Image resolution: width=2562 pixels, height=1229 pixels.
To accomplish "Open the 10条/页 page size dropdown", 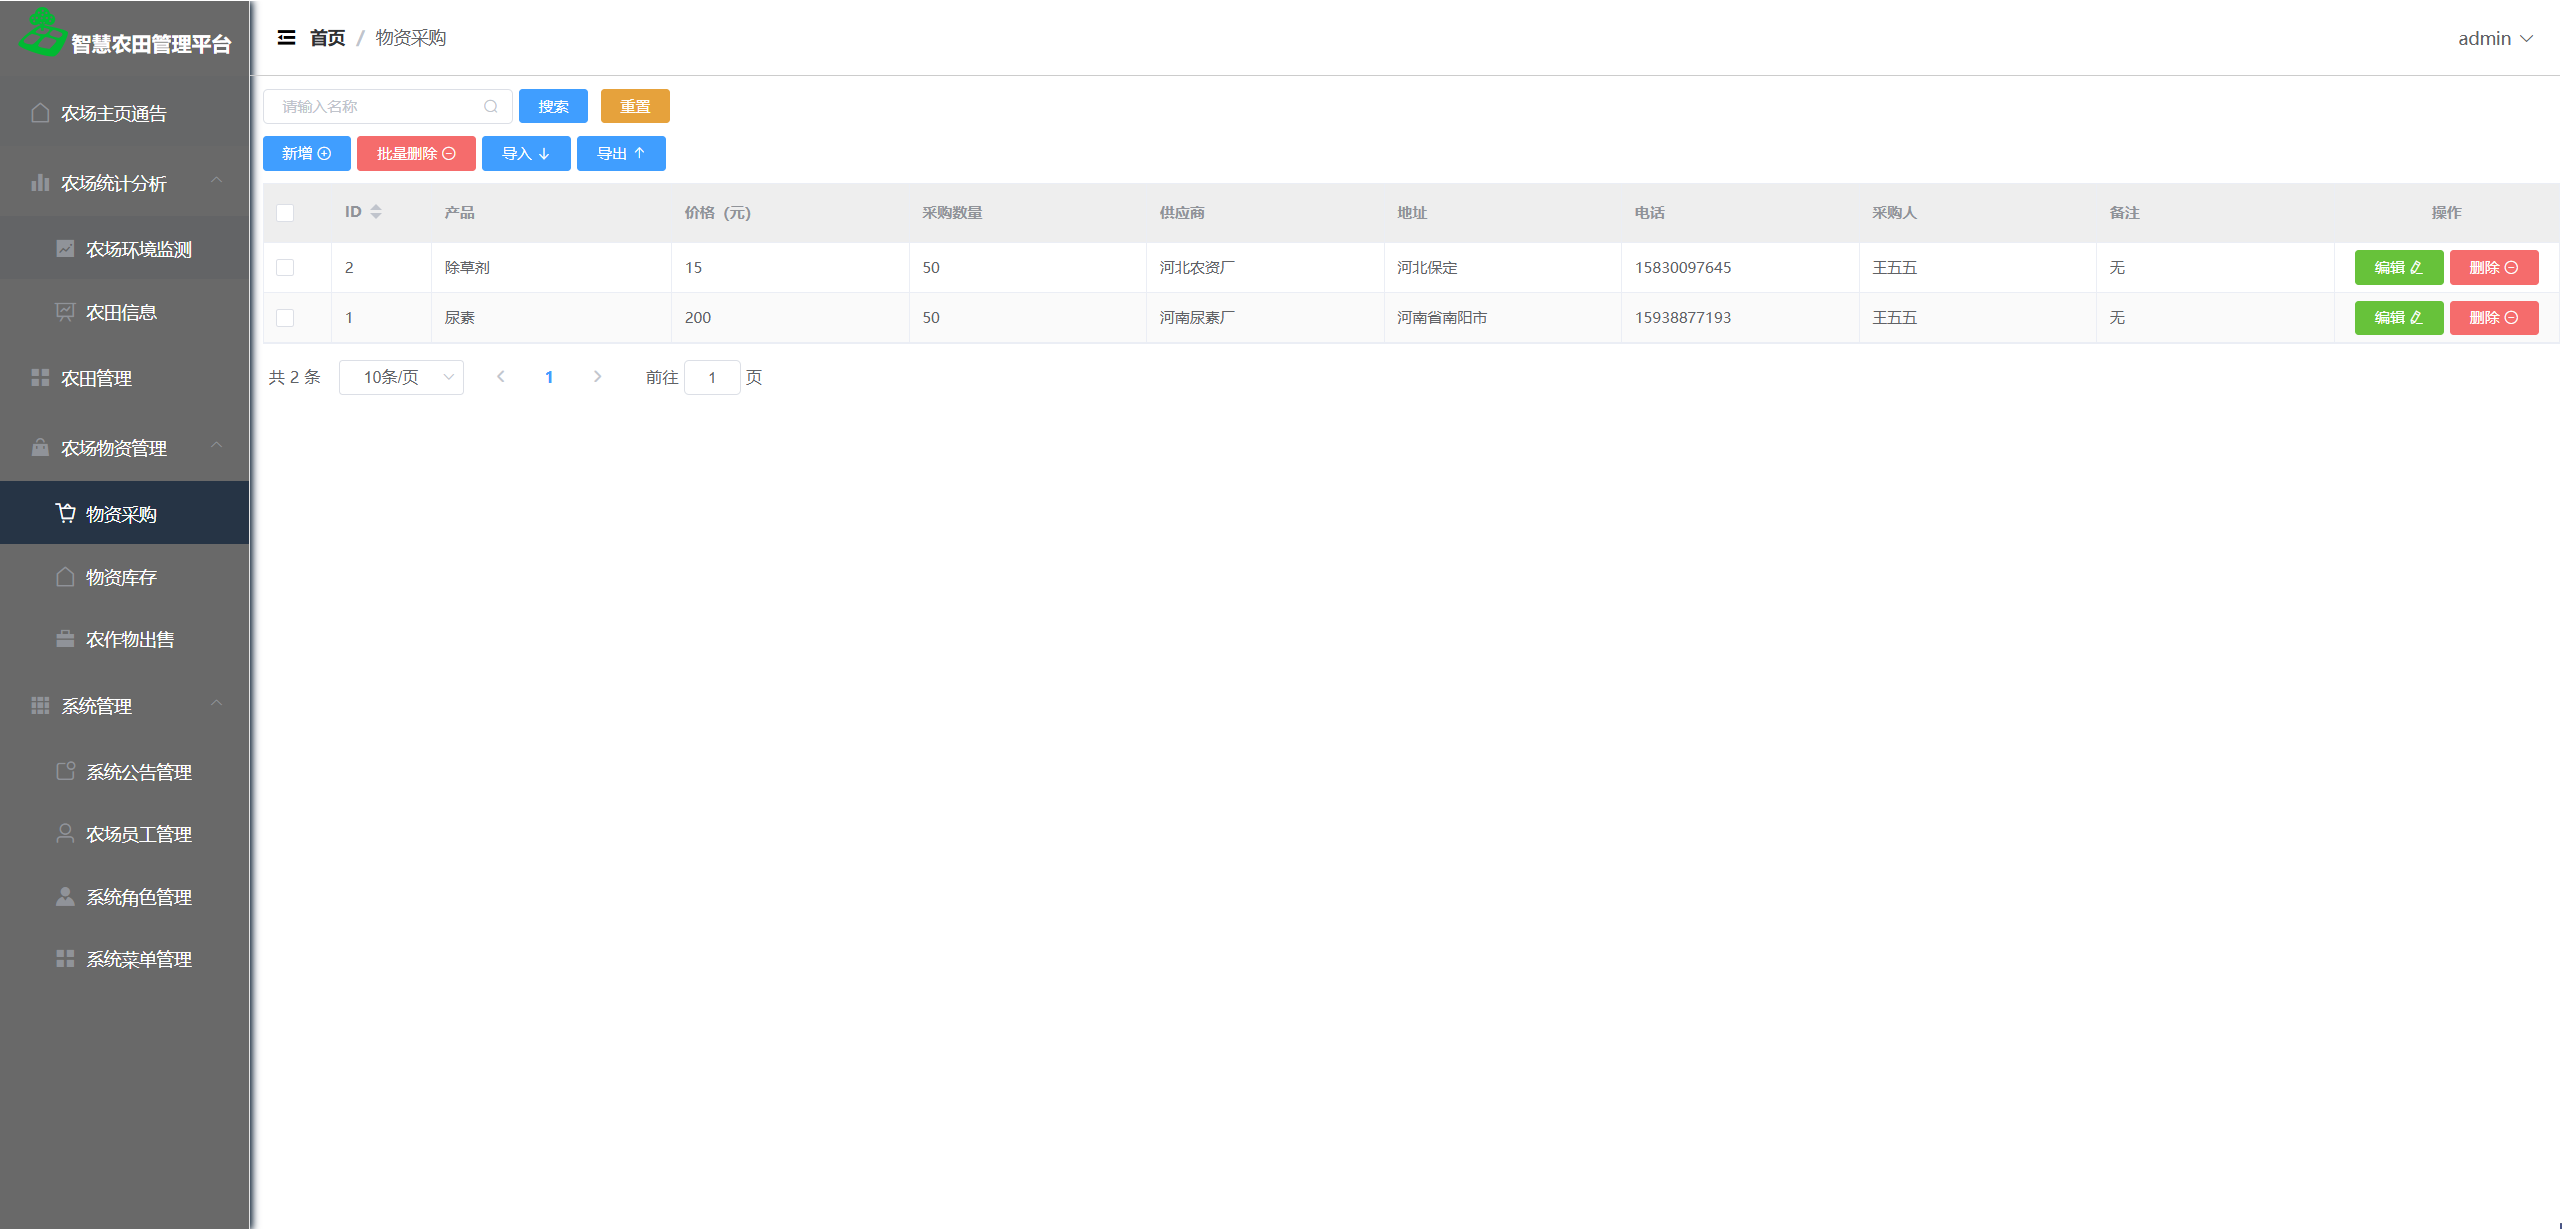I will click(x=401, y=377).
